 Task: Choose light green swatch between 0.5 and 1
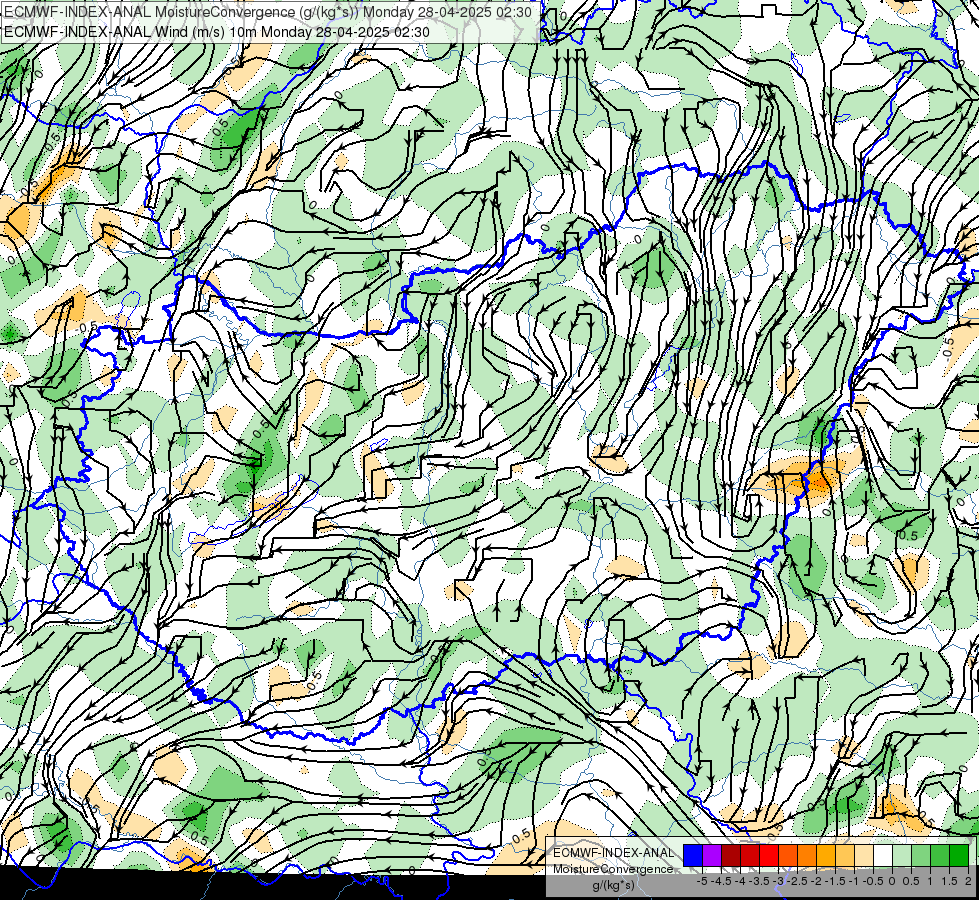tap(921, 855)
